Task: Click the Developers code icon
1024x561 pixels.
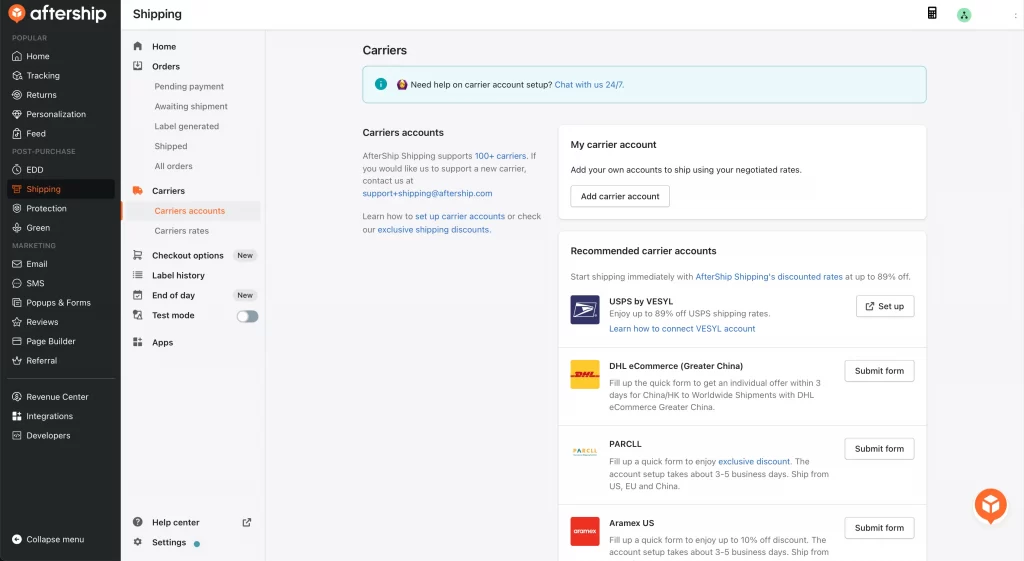Action: (x=17, y=436)
